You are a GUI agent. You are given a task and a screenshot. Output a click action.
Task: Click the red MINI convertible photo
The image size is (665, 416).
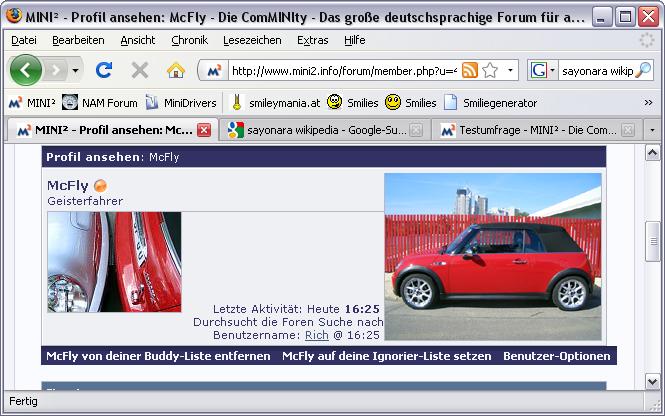click(493, 256)
